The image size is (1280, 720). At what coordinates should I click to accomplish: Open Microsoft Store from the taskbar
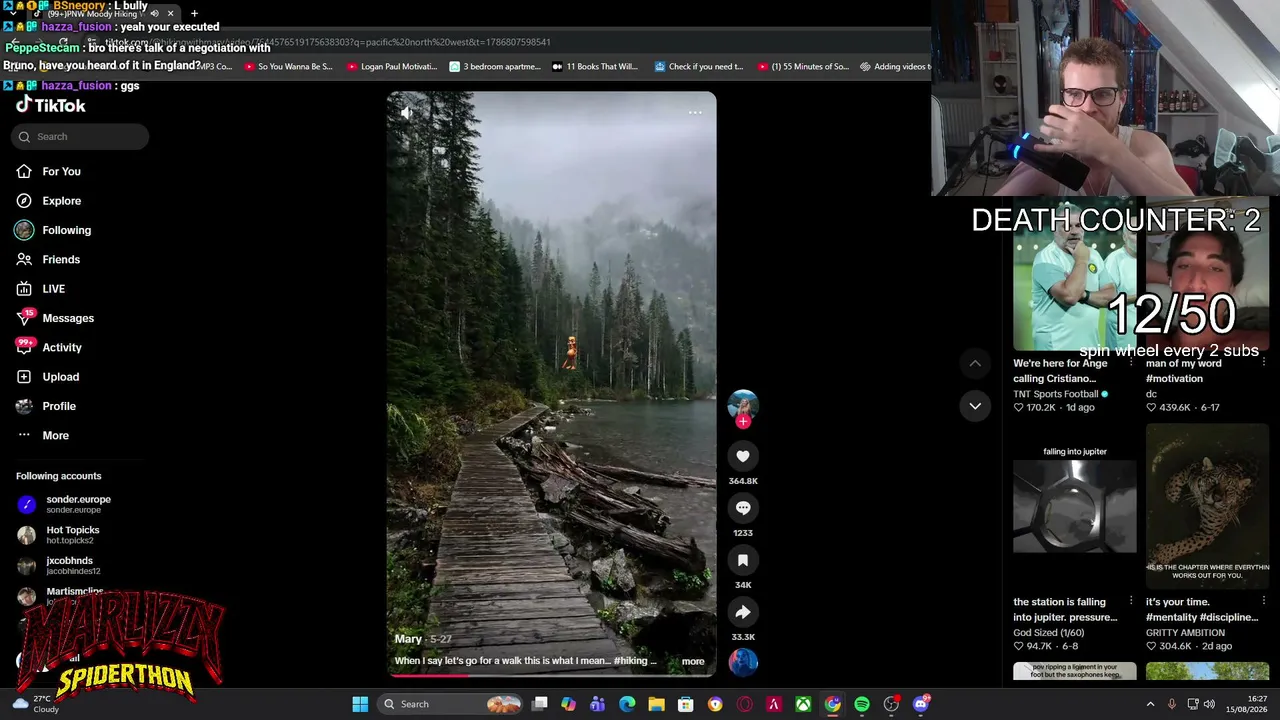pos(686,704)
